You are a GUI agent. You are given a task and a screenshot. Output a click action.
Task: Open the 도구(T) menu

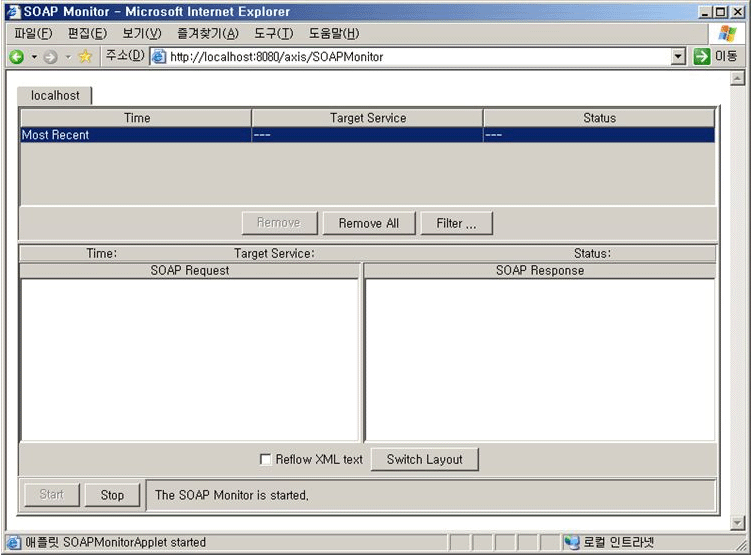tap(273, 34)
